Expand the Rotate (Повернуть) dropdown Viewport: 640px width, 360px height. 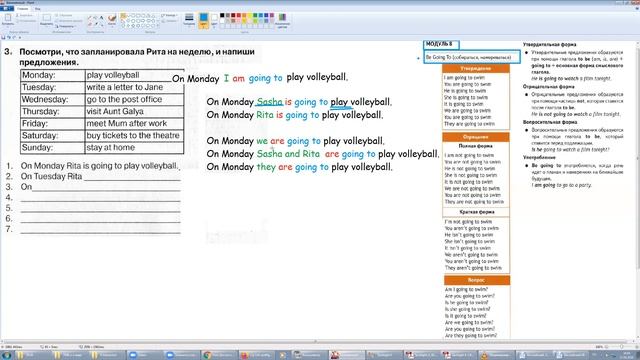[66, 26]
